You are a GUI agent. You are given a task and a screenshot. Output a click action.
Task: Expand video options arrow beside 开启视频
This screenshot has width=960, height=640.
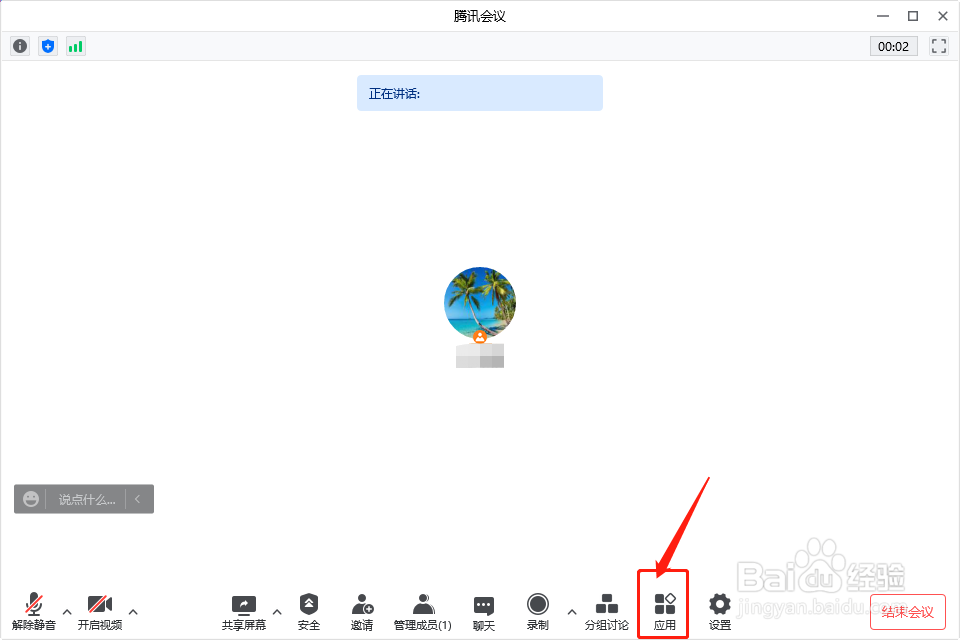click(133, 611)
